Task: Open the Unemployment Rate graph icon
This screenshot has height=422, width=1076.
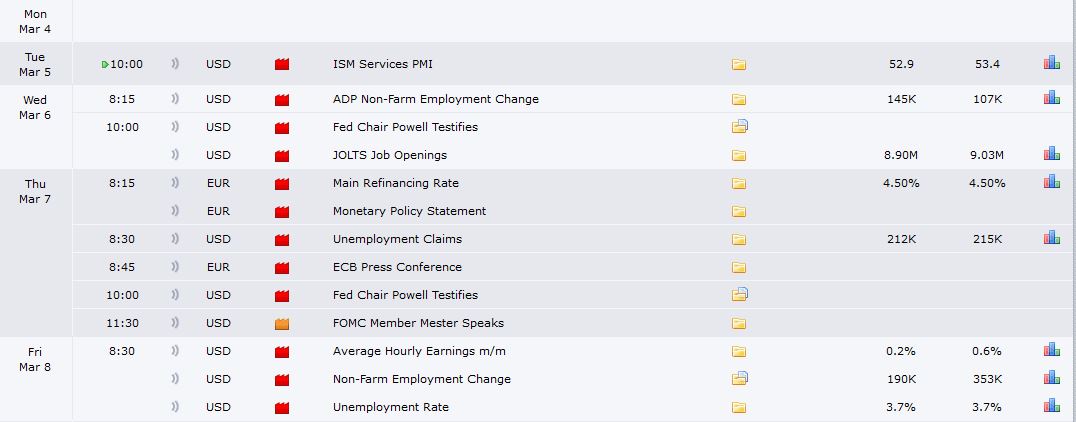Action: (x=1051, y=406)
